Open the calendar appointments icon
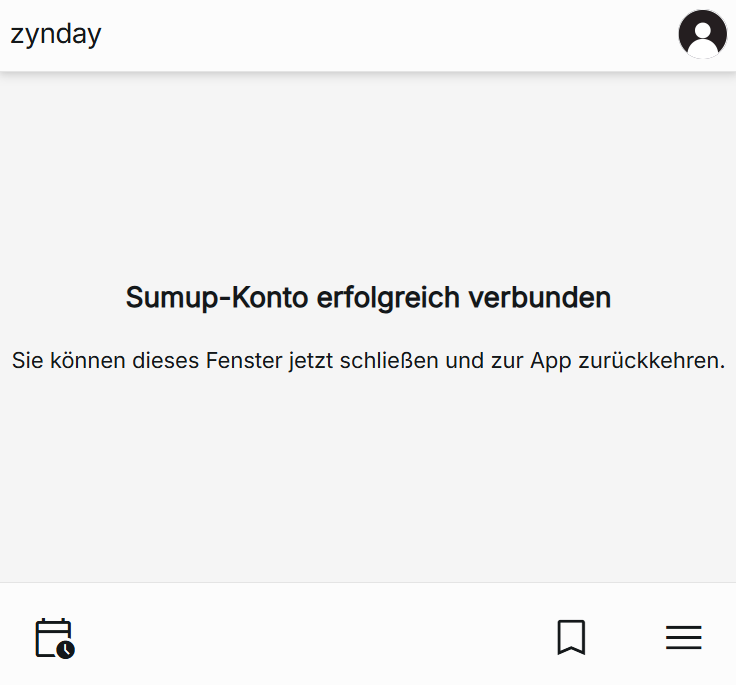Image resolution: width=736 pixels, height=685 pixels. 55,639
